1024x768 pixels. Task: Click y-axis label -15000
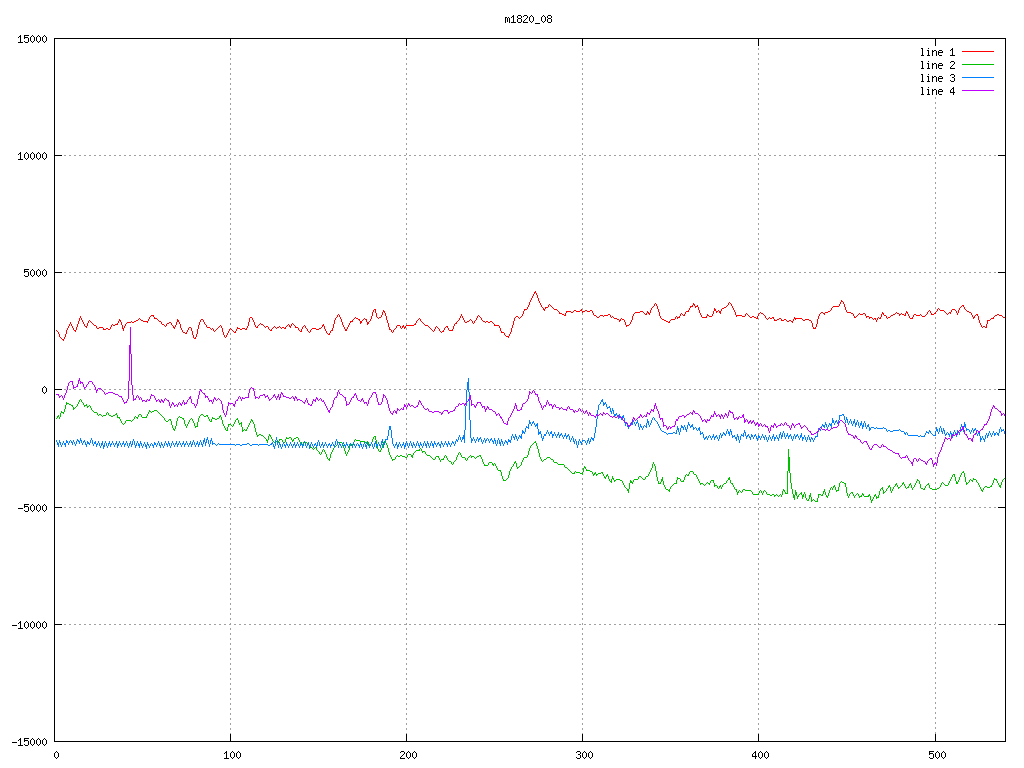[30, 742]
